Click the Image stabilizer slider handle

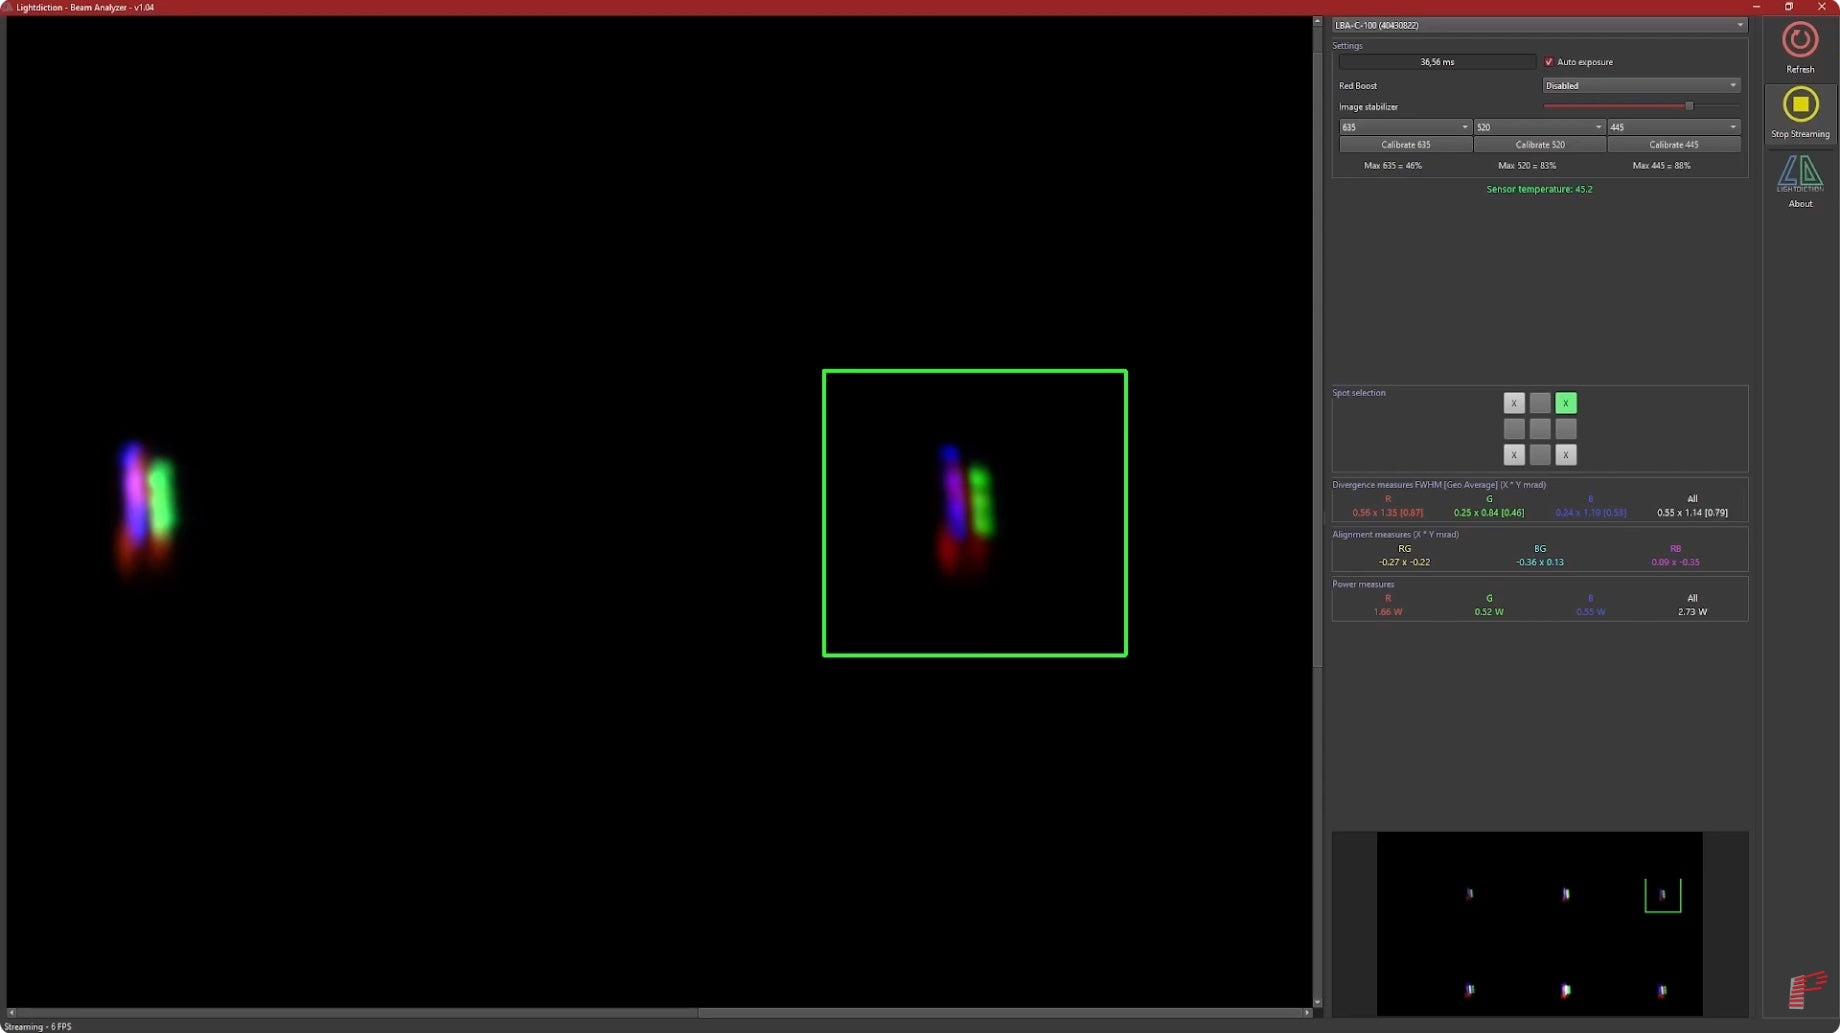click(1689, 106)
